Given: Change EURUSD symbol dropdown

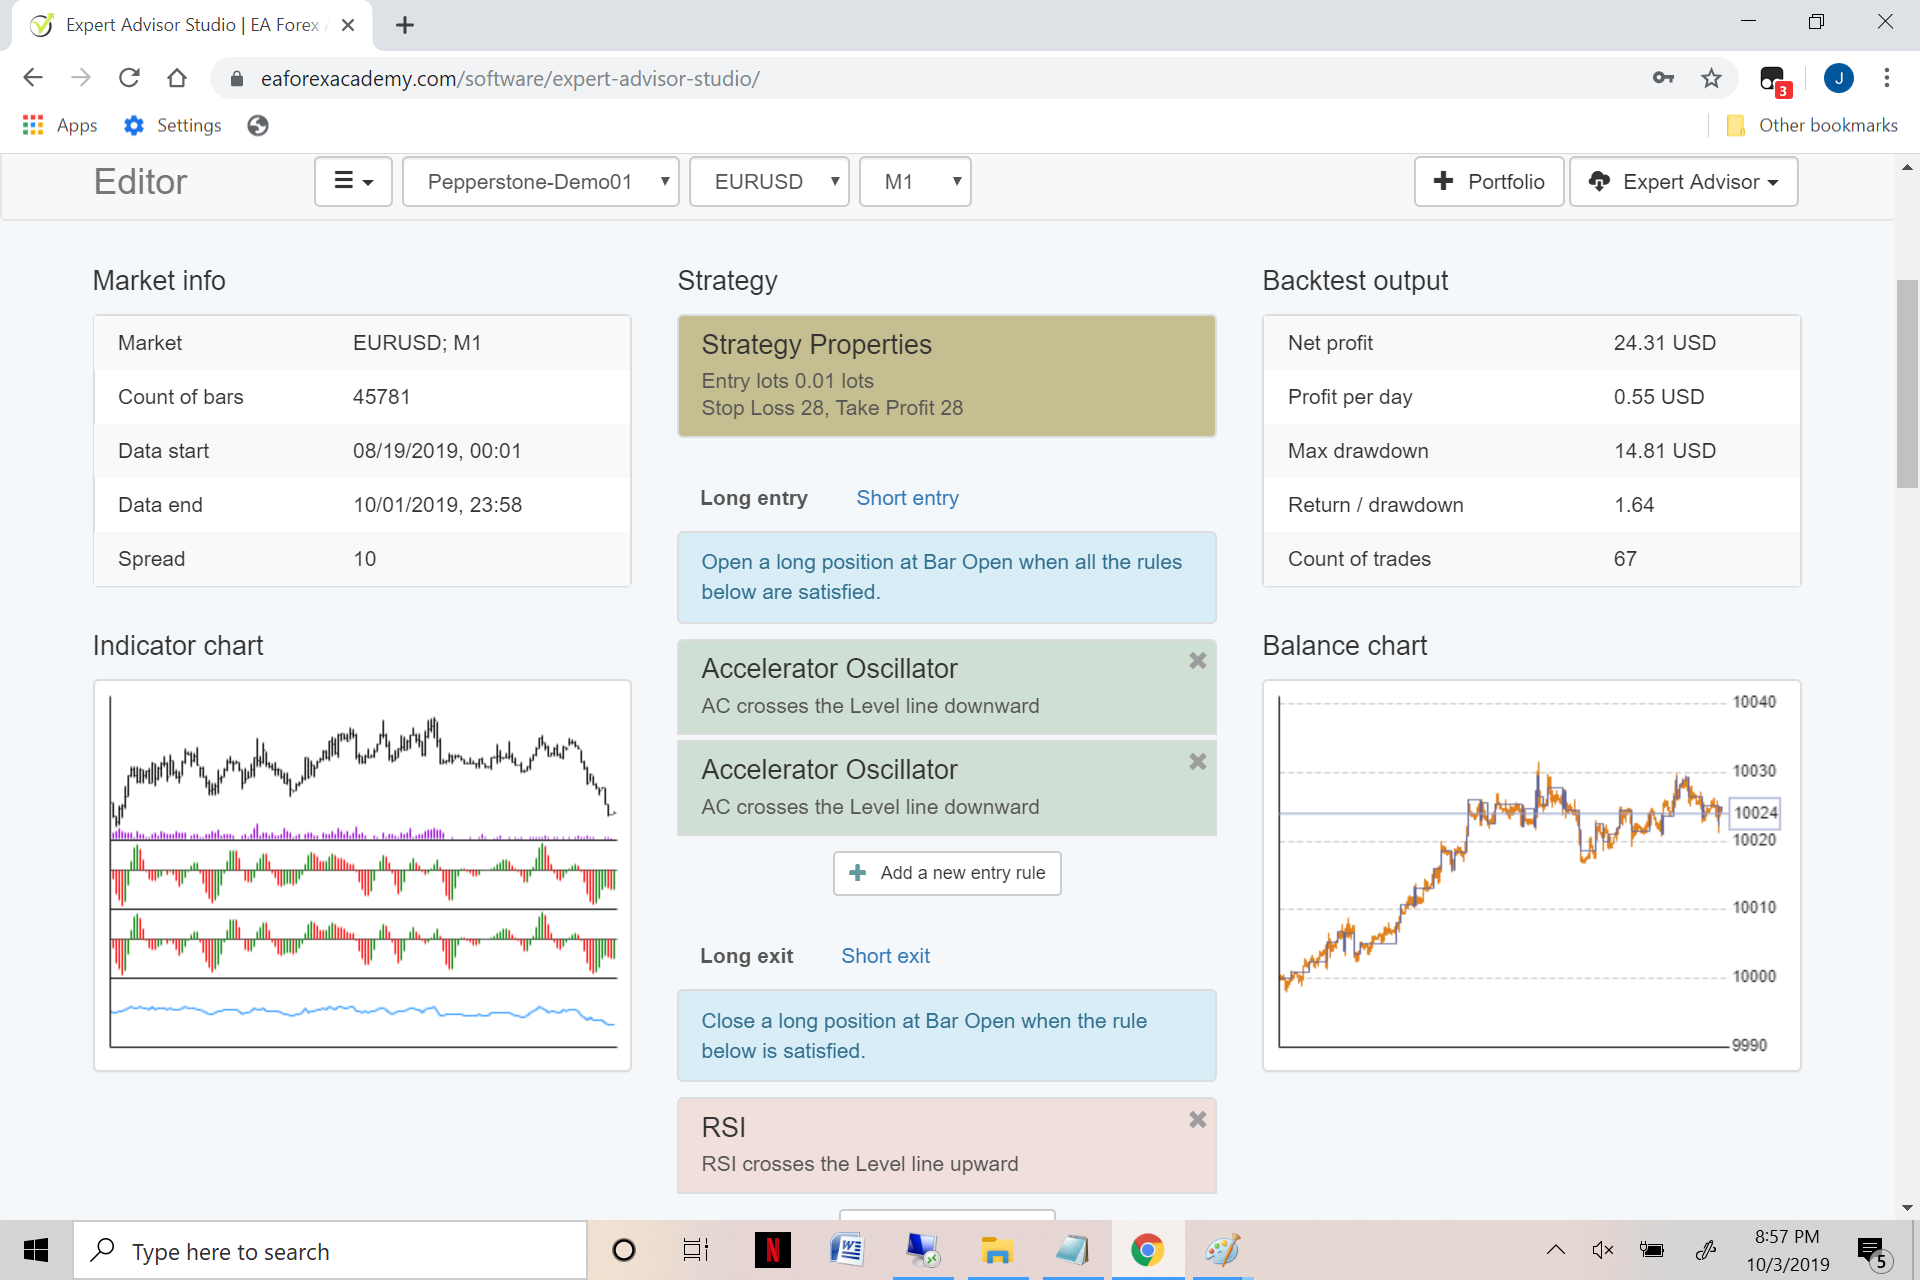Looking at the screenshot, I should click(x=769, y=181).
